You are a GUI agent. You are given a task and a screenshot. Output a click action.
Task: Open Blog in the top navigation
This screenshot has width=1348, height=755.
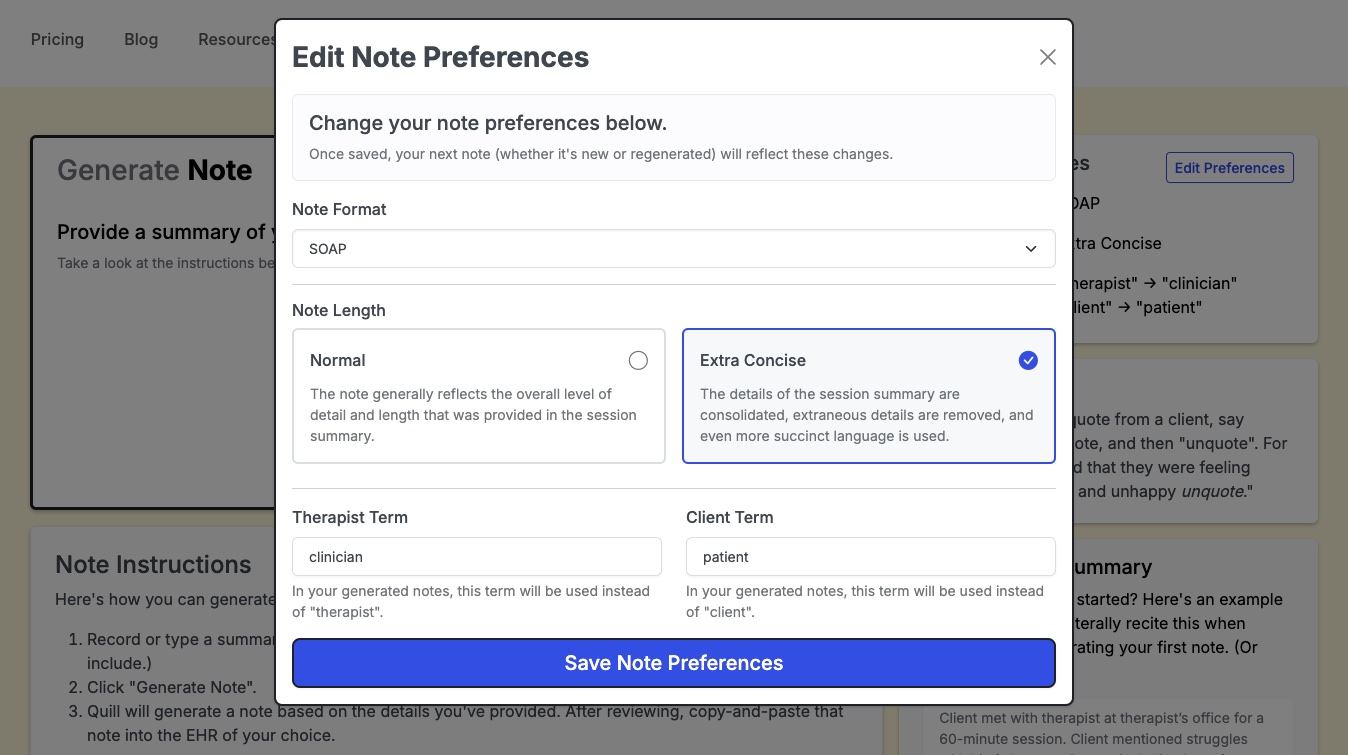click(x=141, y=39)
